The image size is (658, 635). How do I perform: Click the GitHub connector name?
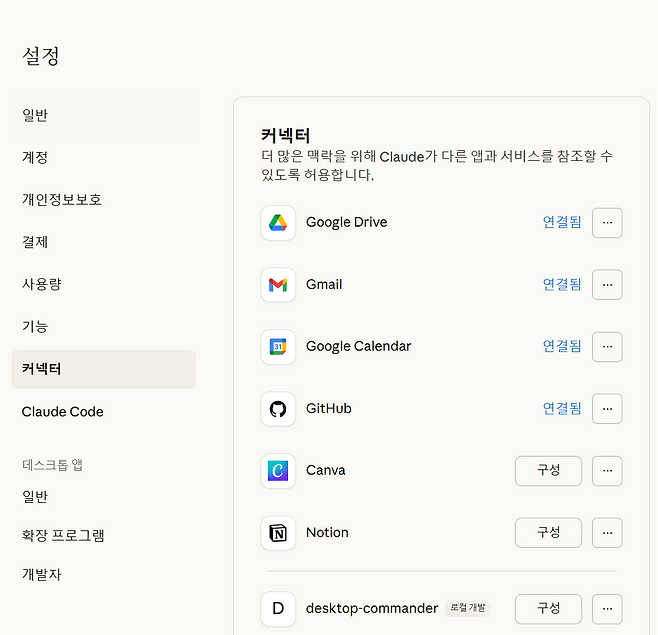(329, 408)
